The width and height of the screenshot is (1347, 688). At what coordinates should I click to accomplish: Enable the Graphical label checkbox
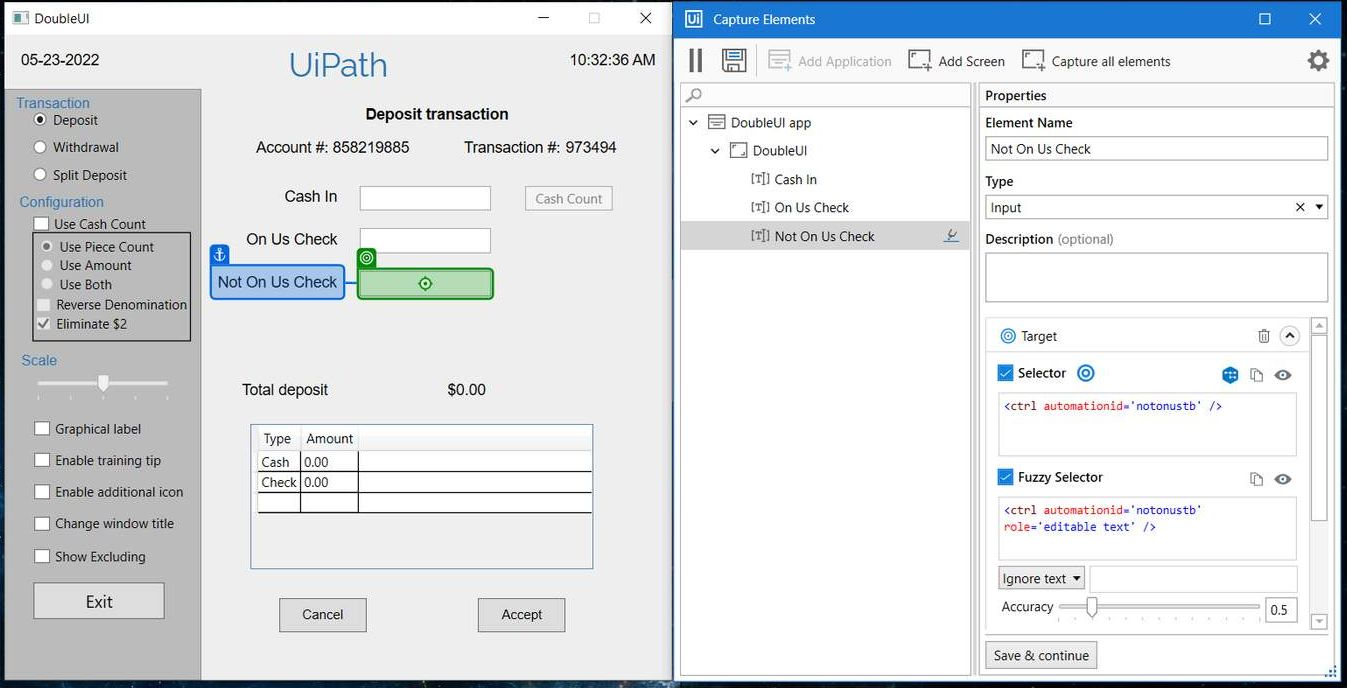(42, 429)
